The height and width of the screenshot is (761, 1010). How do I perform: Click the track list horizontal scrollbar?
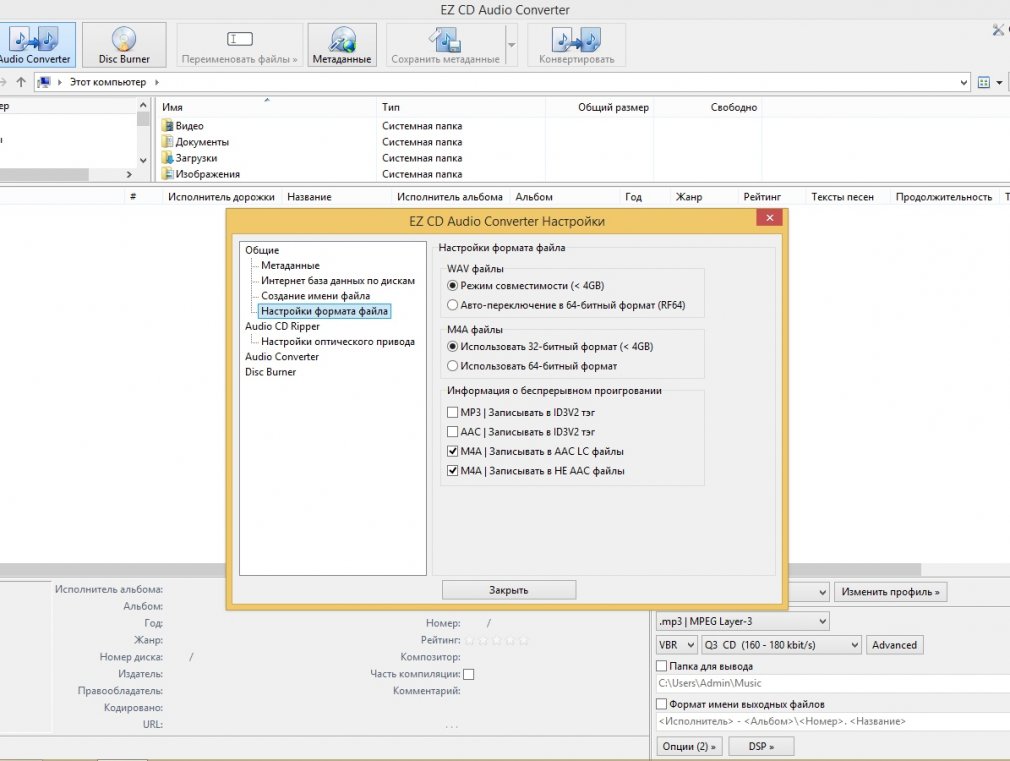tap(461, 570)
